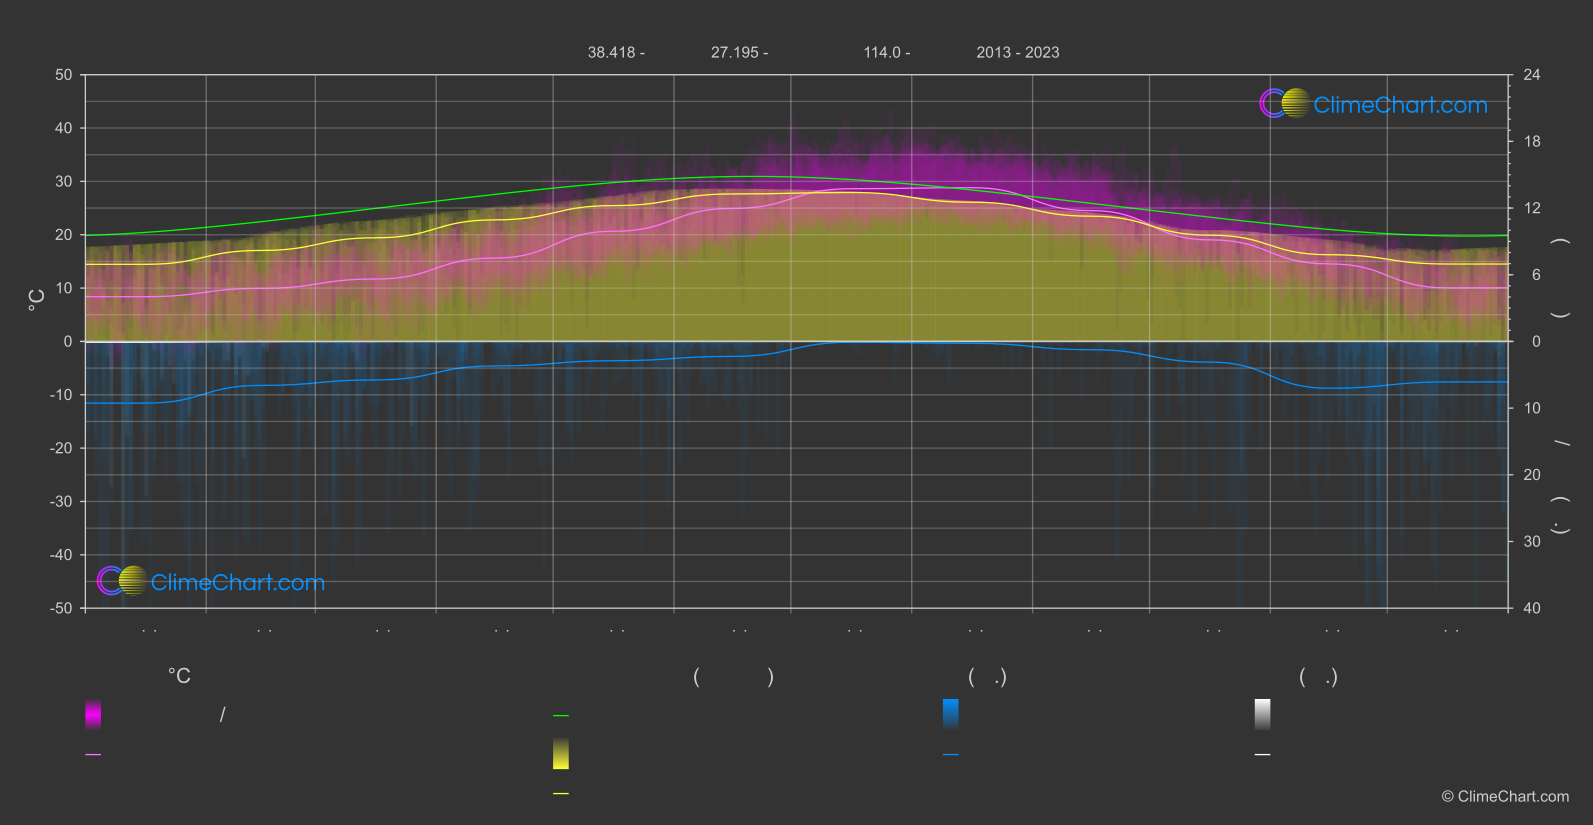1593x825 pixels.
Task: Click the 18 tick on right axis
Action: (x=1532, y=142)
